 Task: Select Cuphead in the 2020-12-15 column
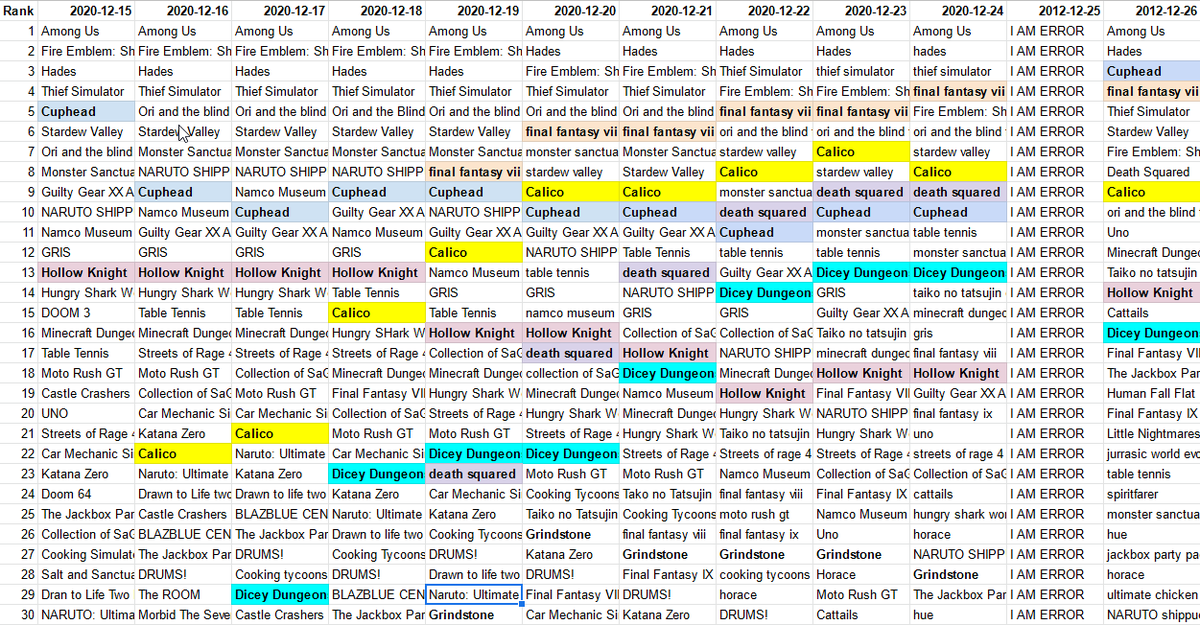(87, 112)
